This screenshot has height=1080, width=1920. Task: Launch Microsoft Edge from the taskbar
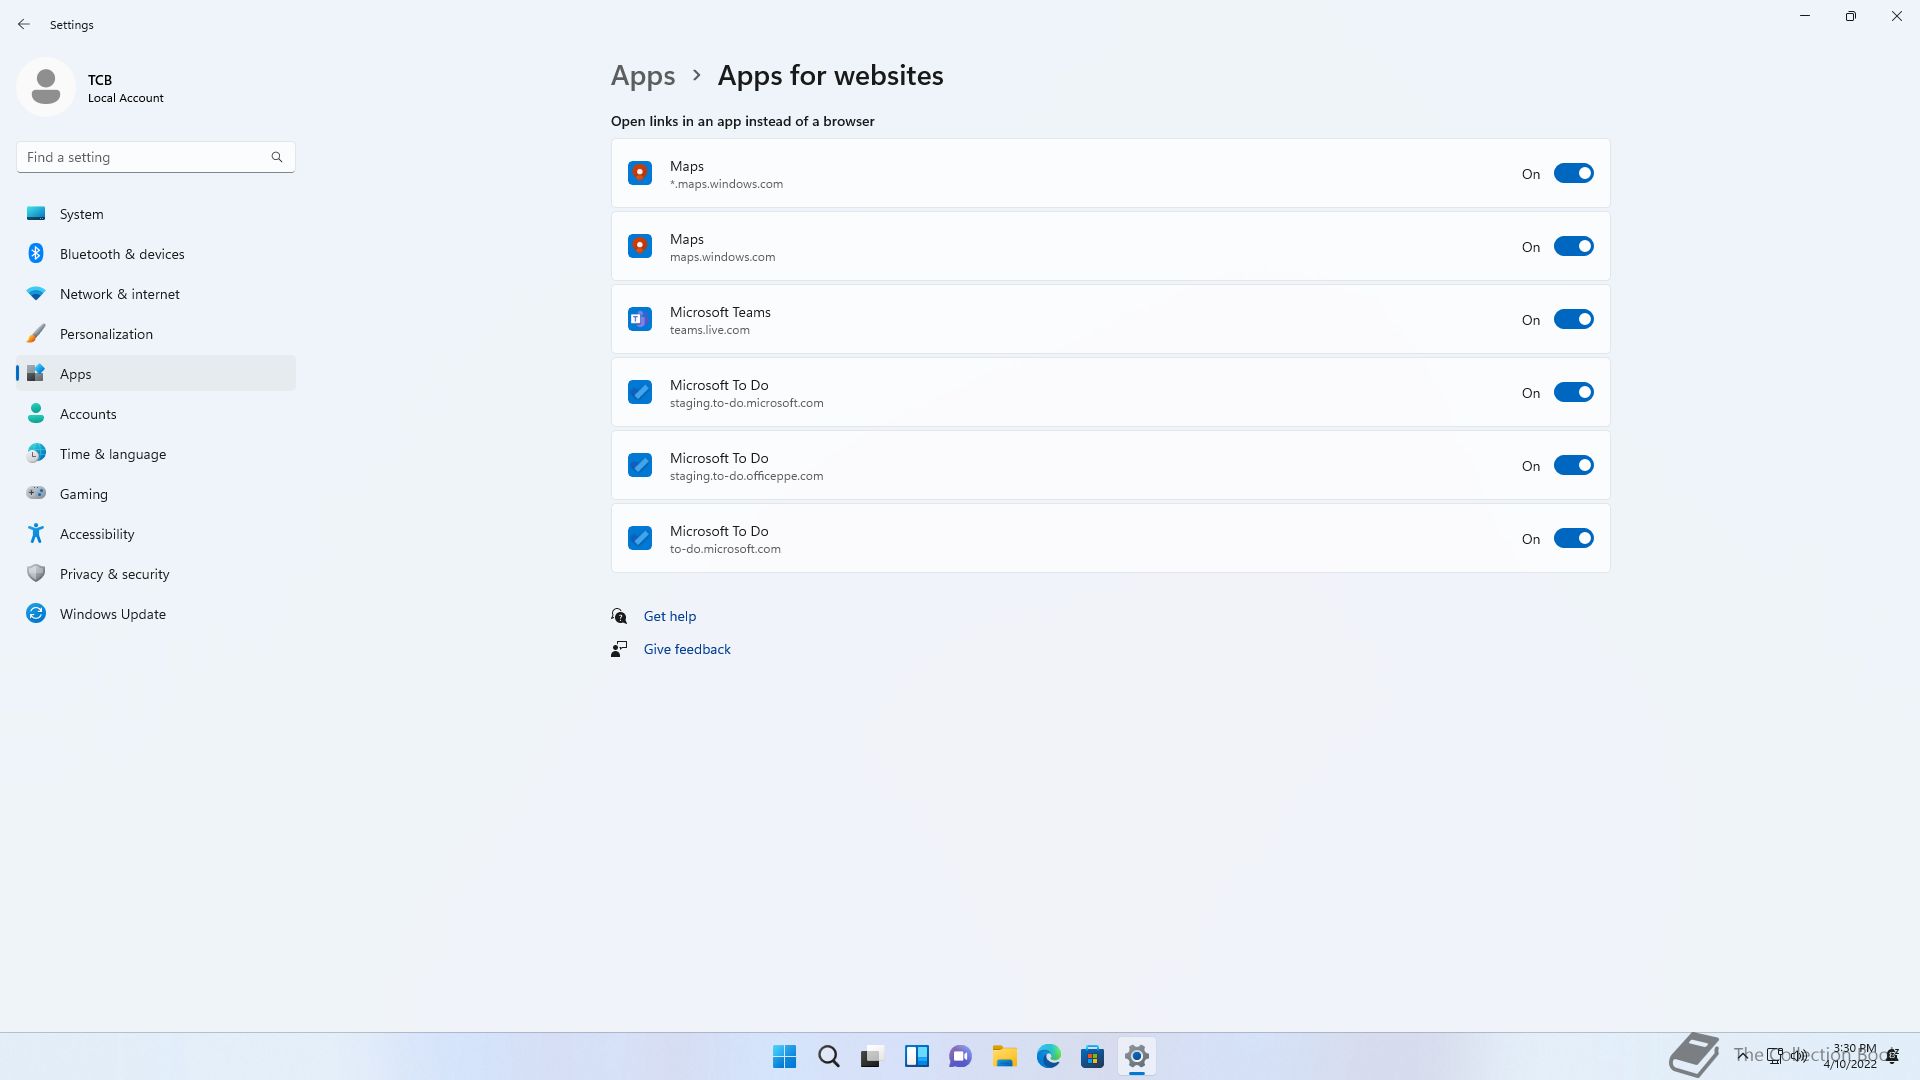pos(1049,1056)
